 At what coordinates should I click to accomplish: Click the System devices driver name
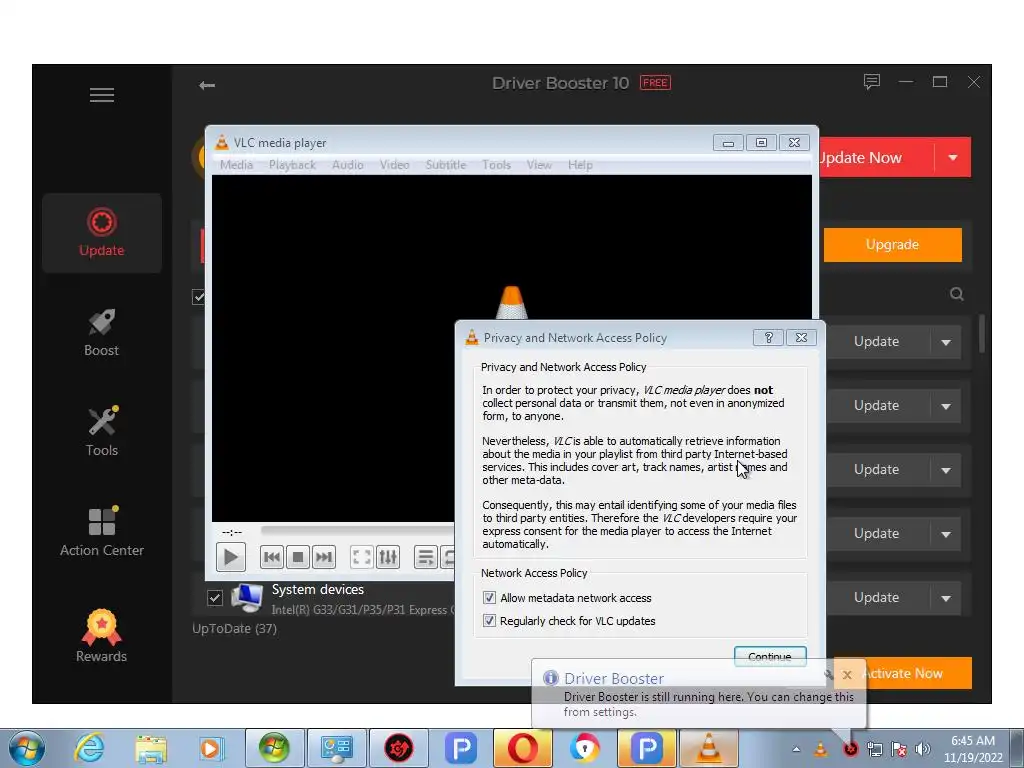(318, 590)
